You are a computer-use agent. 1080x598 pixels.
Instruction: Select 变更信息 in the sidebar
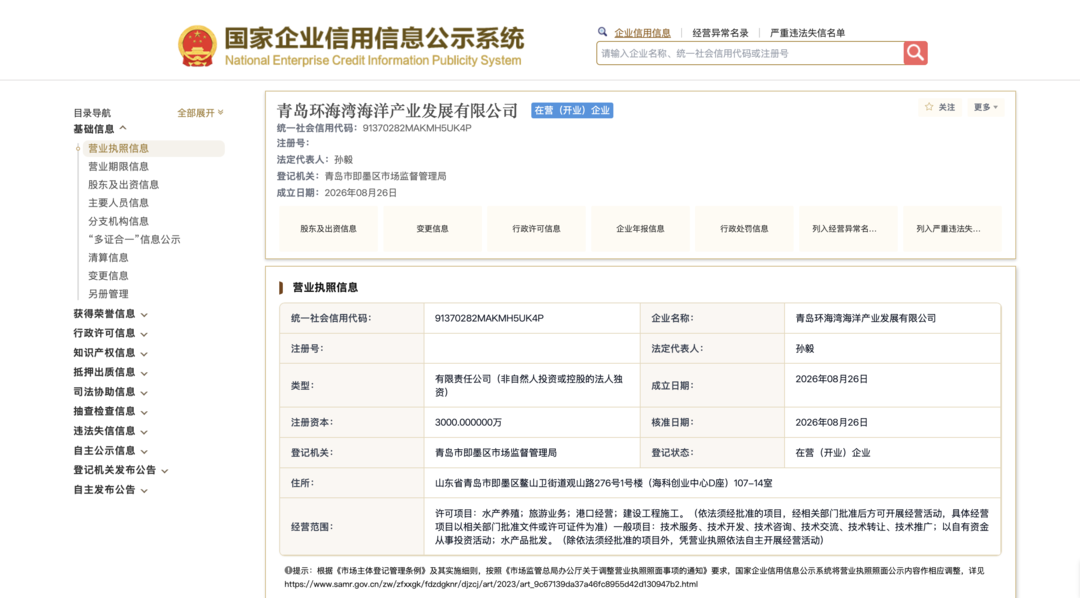coord(108,276)
